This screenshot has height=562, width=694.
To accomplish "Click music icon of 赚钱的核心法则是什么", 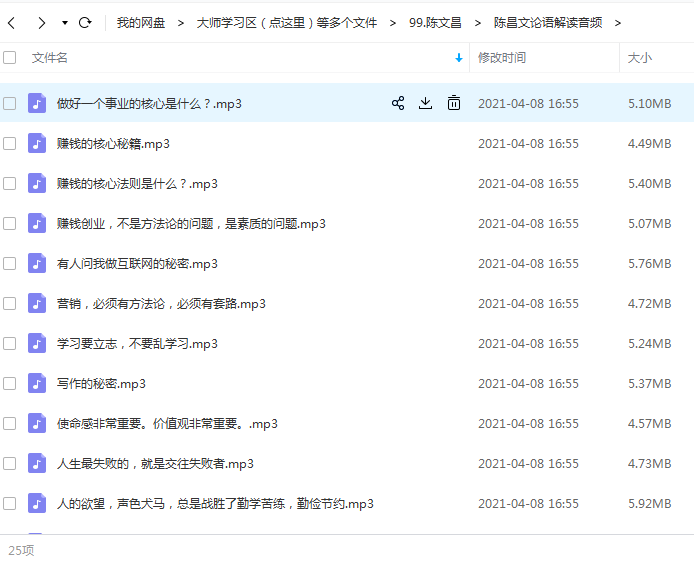I will 37,183.
